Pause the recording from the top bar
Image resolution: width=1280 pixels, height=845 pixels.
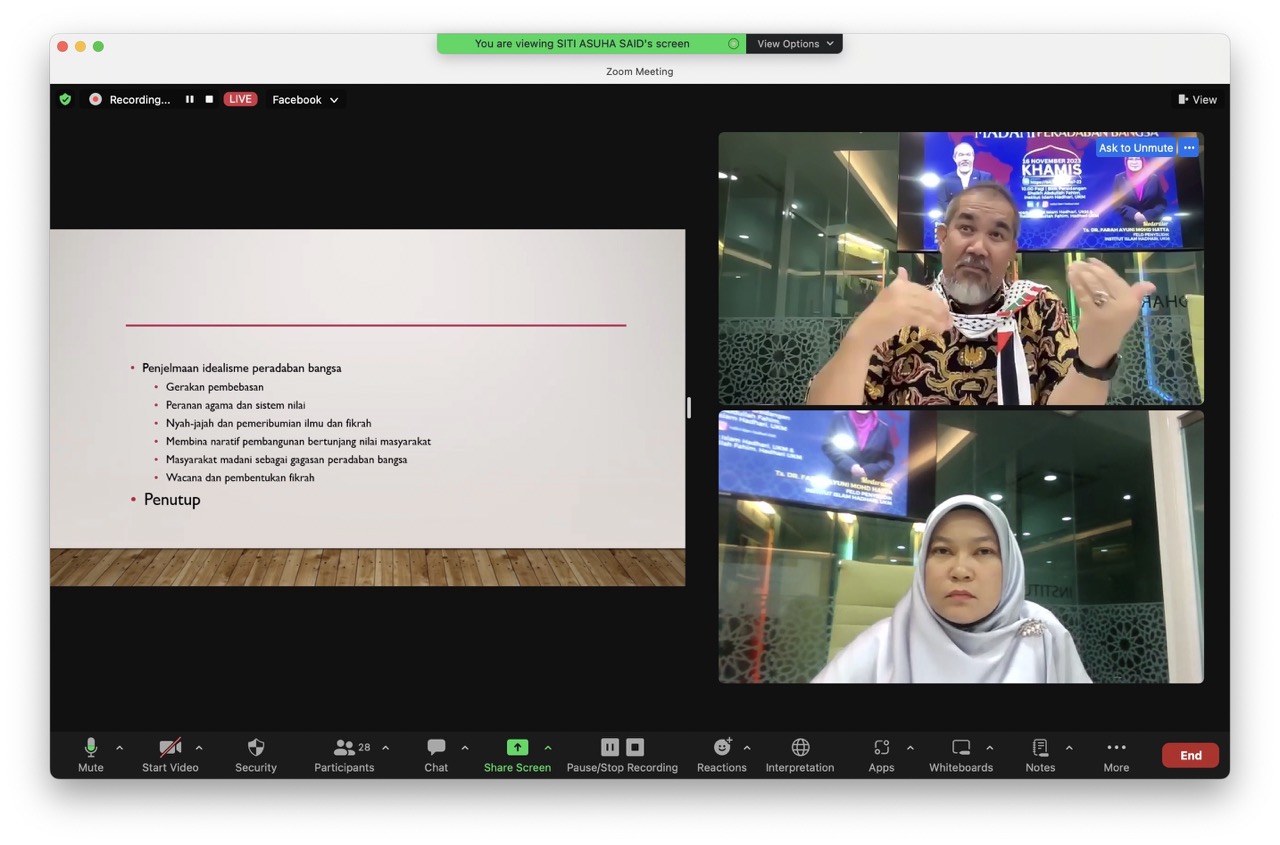click(x=189, y=99)
